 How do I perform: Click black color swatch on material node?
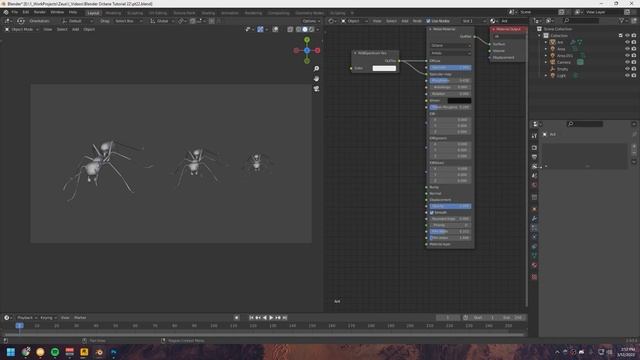(459, 100)
